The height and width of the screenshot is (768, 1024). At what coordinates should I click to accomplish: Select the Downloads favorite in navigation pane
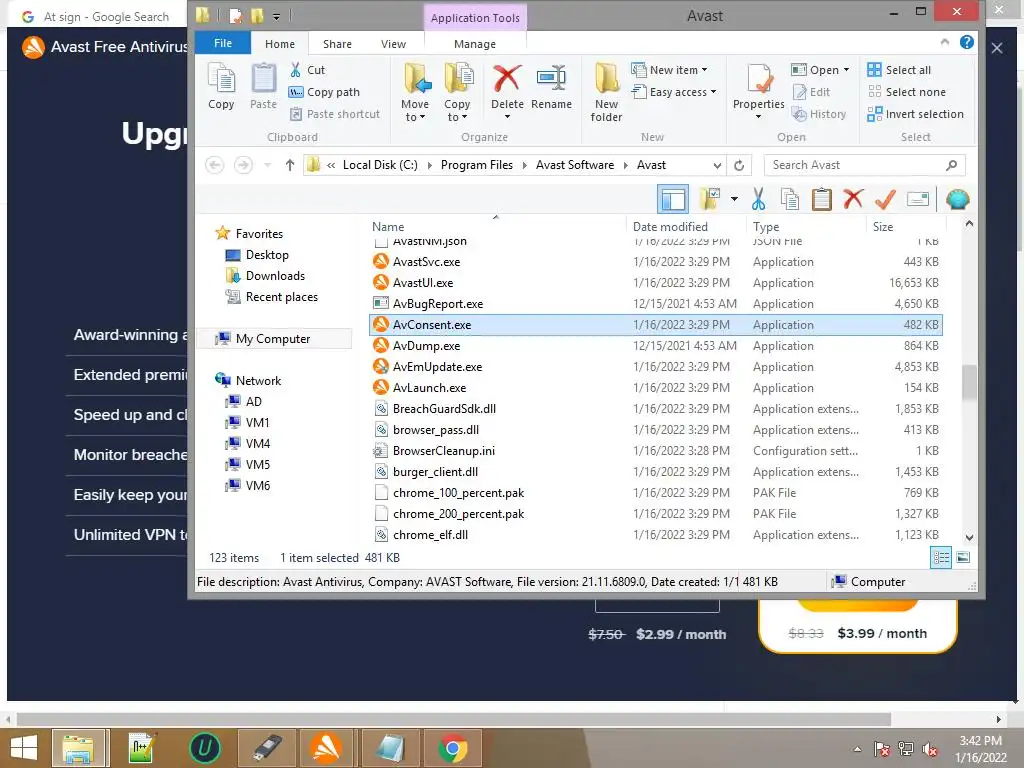[275, 276]
